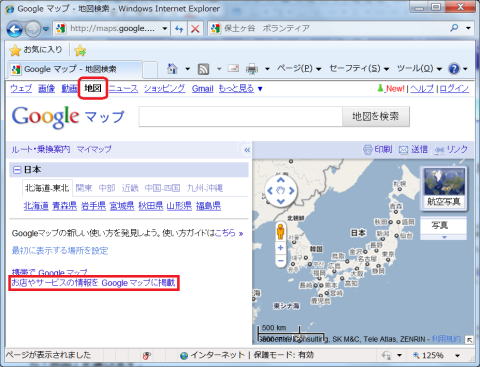Select the 近畿 region tab

130,188
